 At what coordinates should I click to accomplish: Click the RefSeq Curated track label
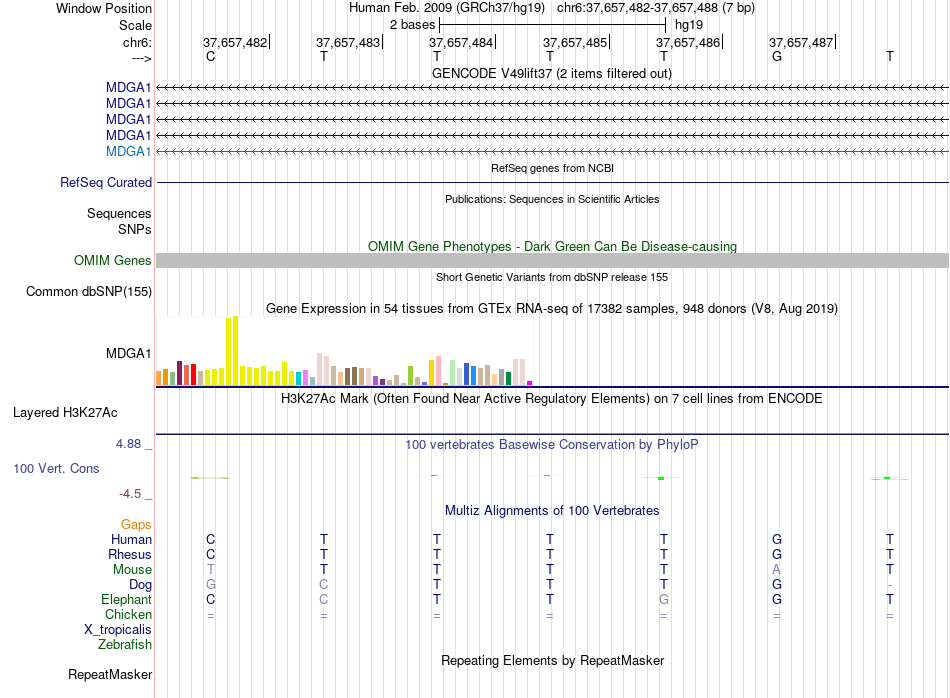coord(106,182)
